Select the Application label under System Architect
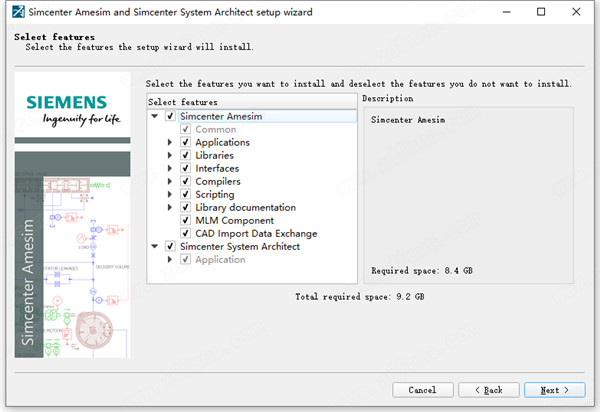This screenshot has height=412, width=600. (220, 259)
